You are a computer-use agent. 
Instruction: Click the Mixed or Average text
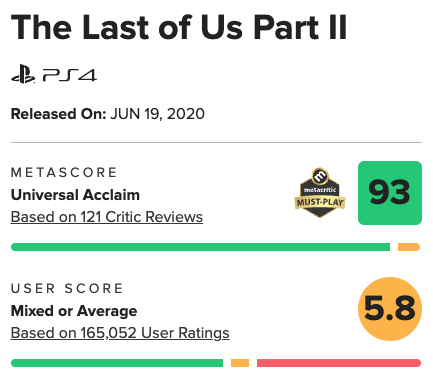click(74, 311)
